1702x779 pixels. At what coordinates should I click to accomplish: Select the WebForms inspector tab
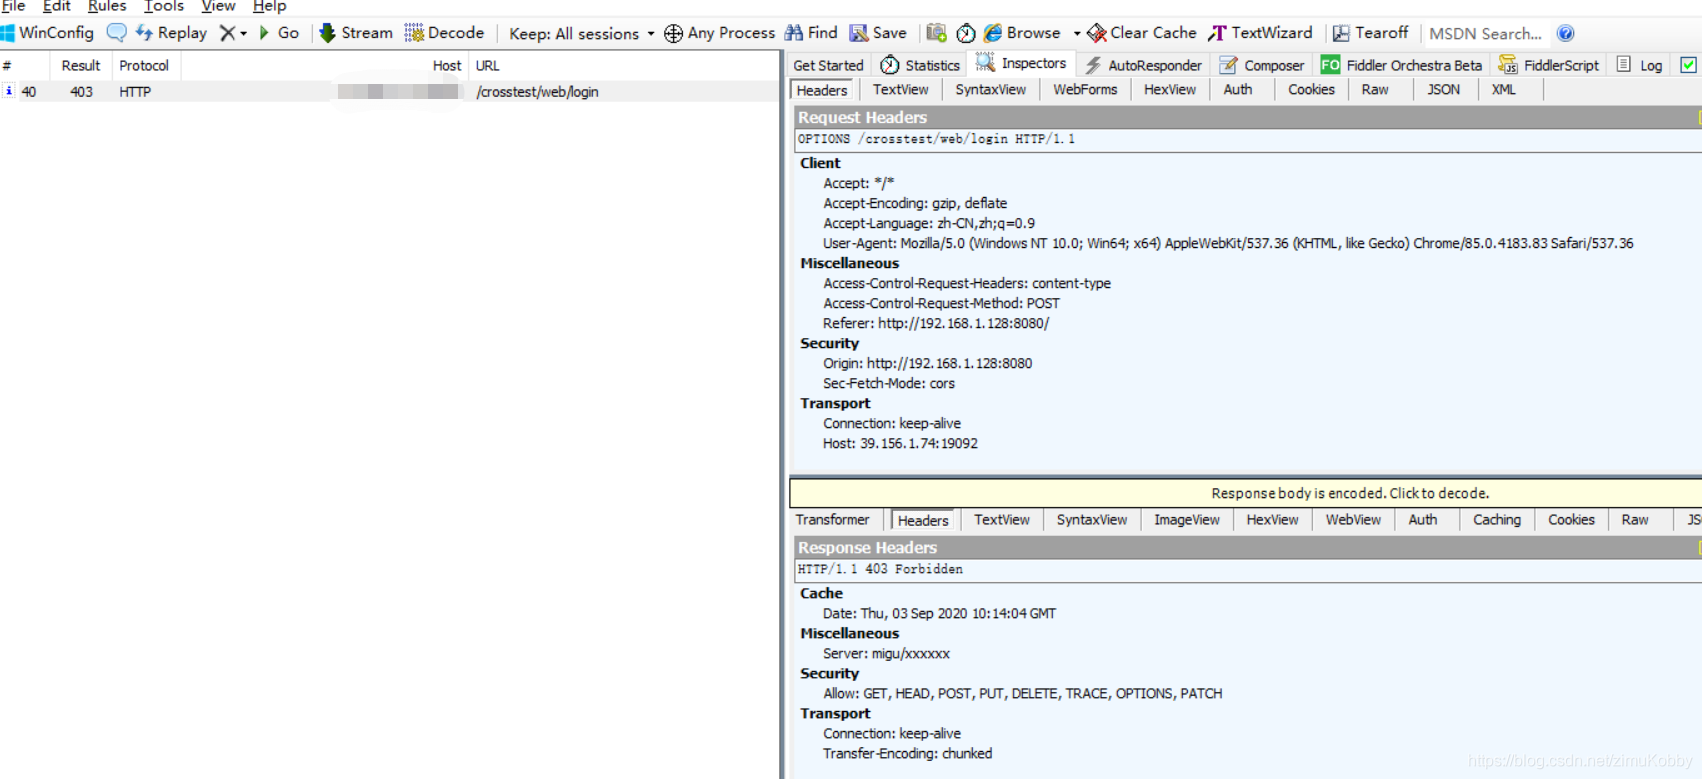pyautogui.click(x=1085, y=90)
